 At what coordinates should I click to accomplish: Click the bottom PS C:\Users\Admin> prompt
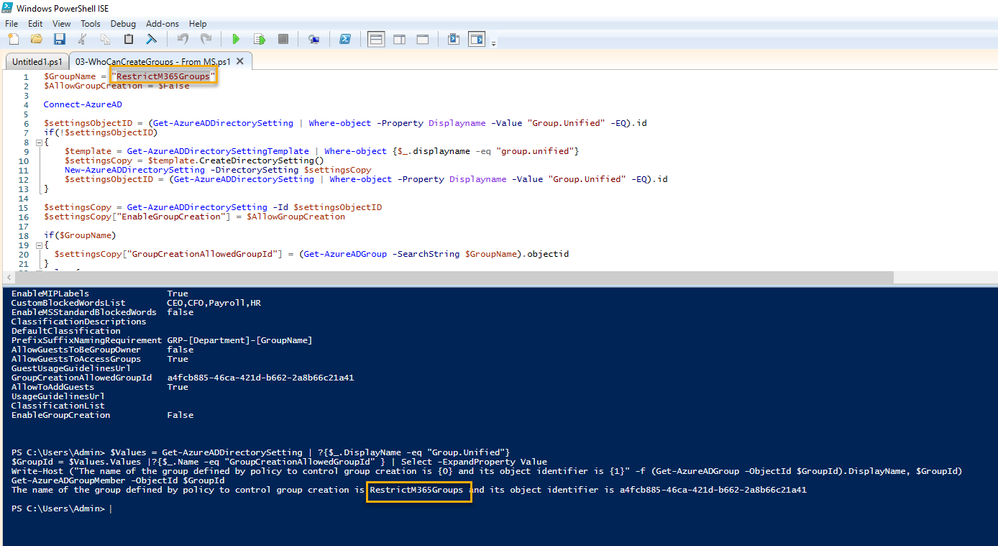58,508
